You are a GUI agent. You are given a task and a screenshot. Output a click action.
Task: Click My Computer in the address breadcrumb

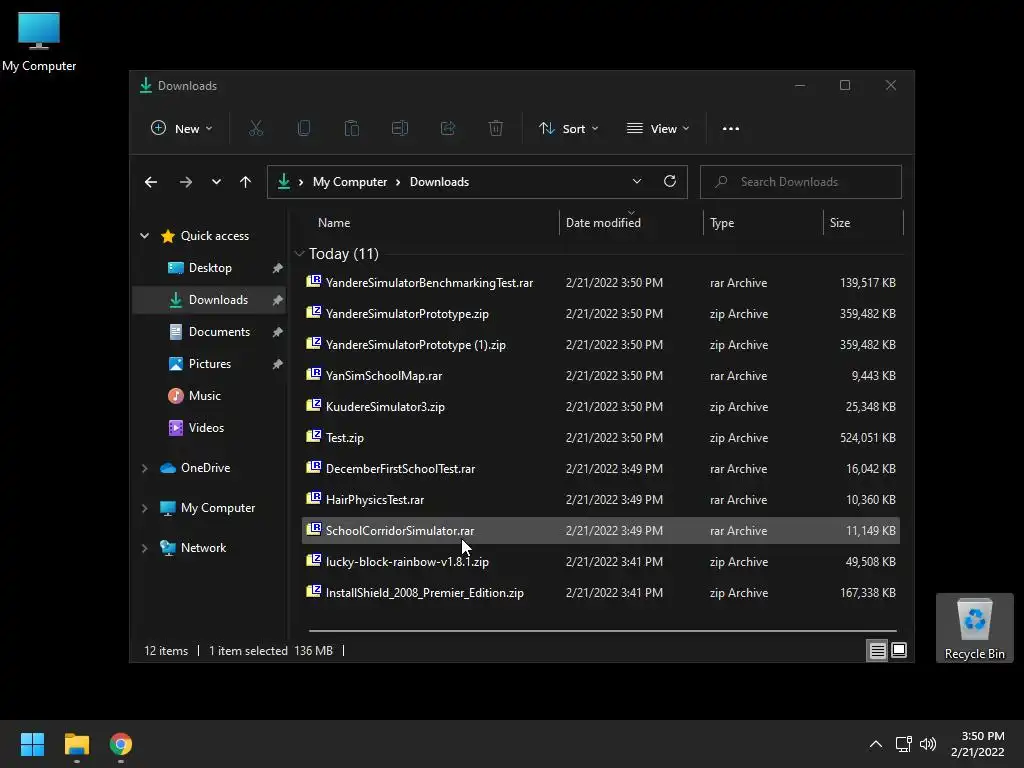[349, 182]
